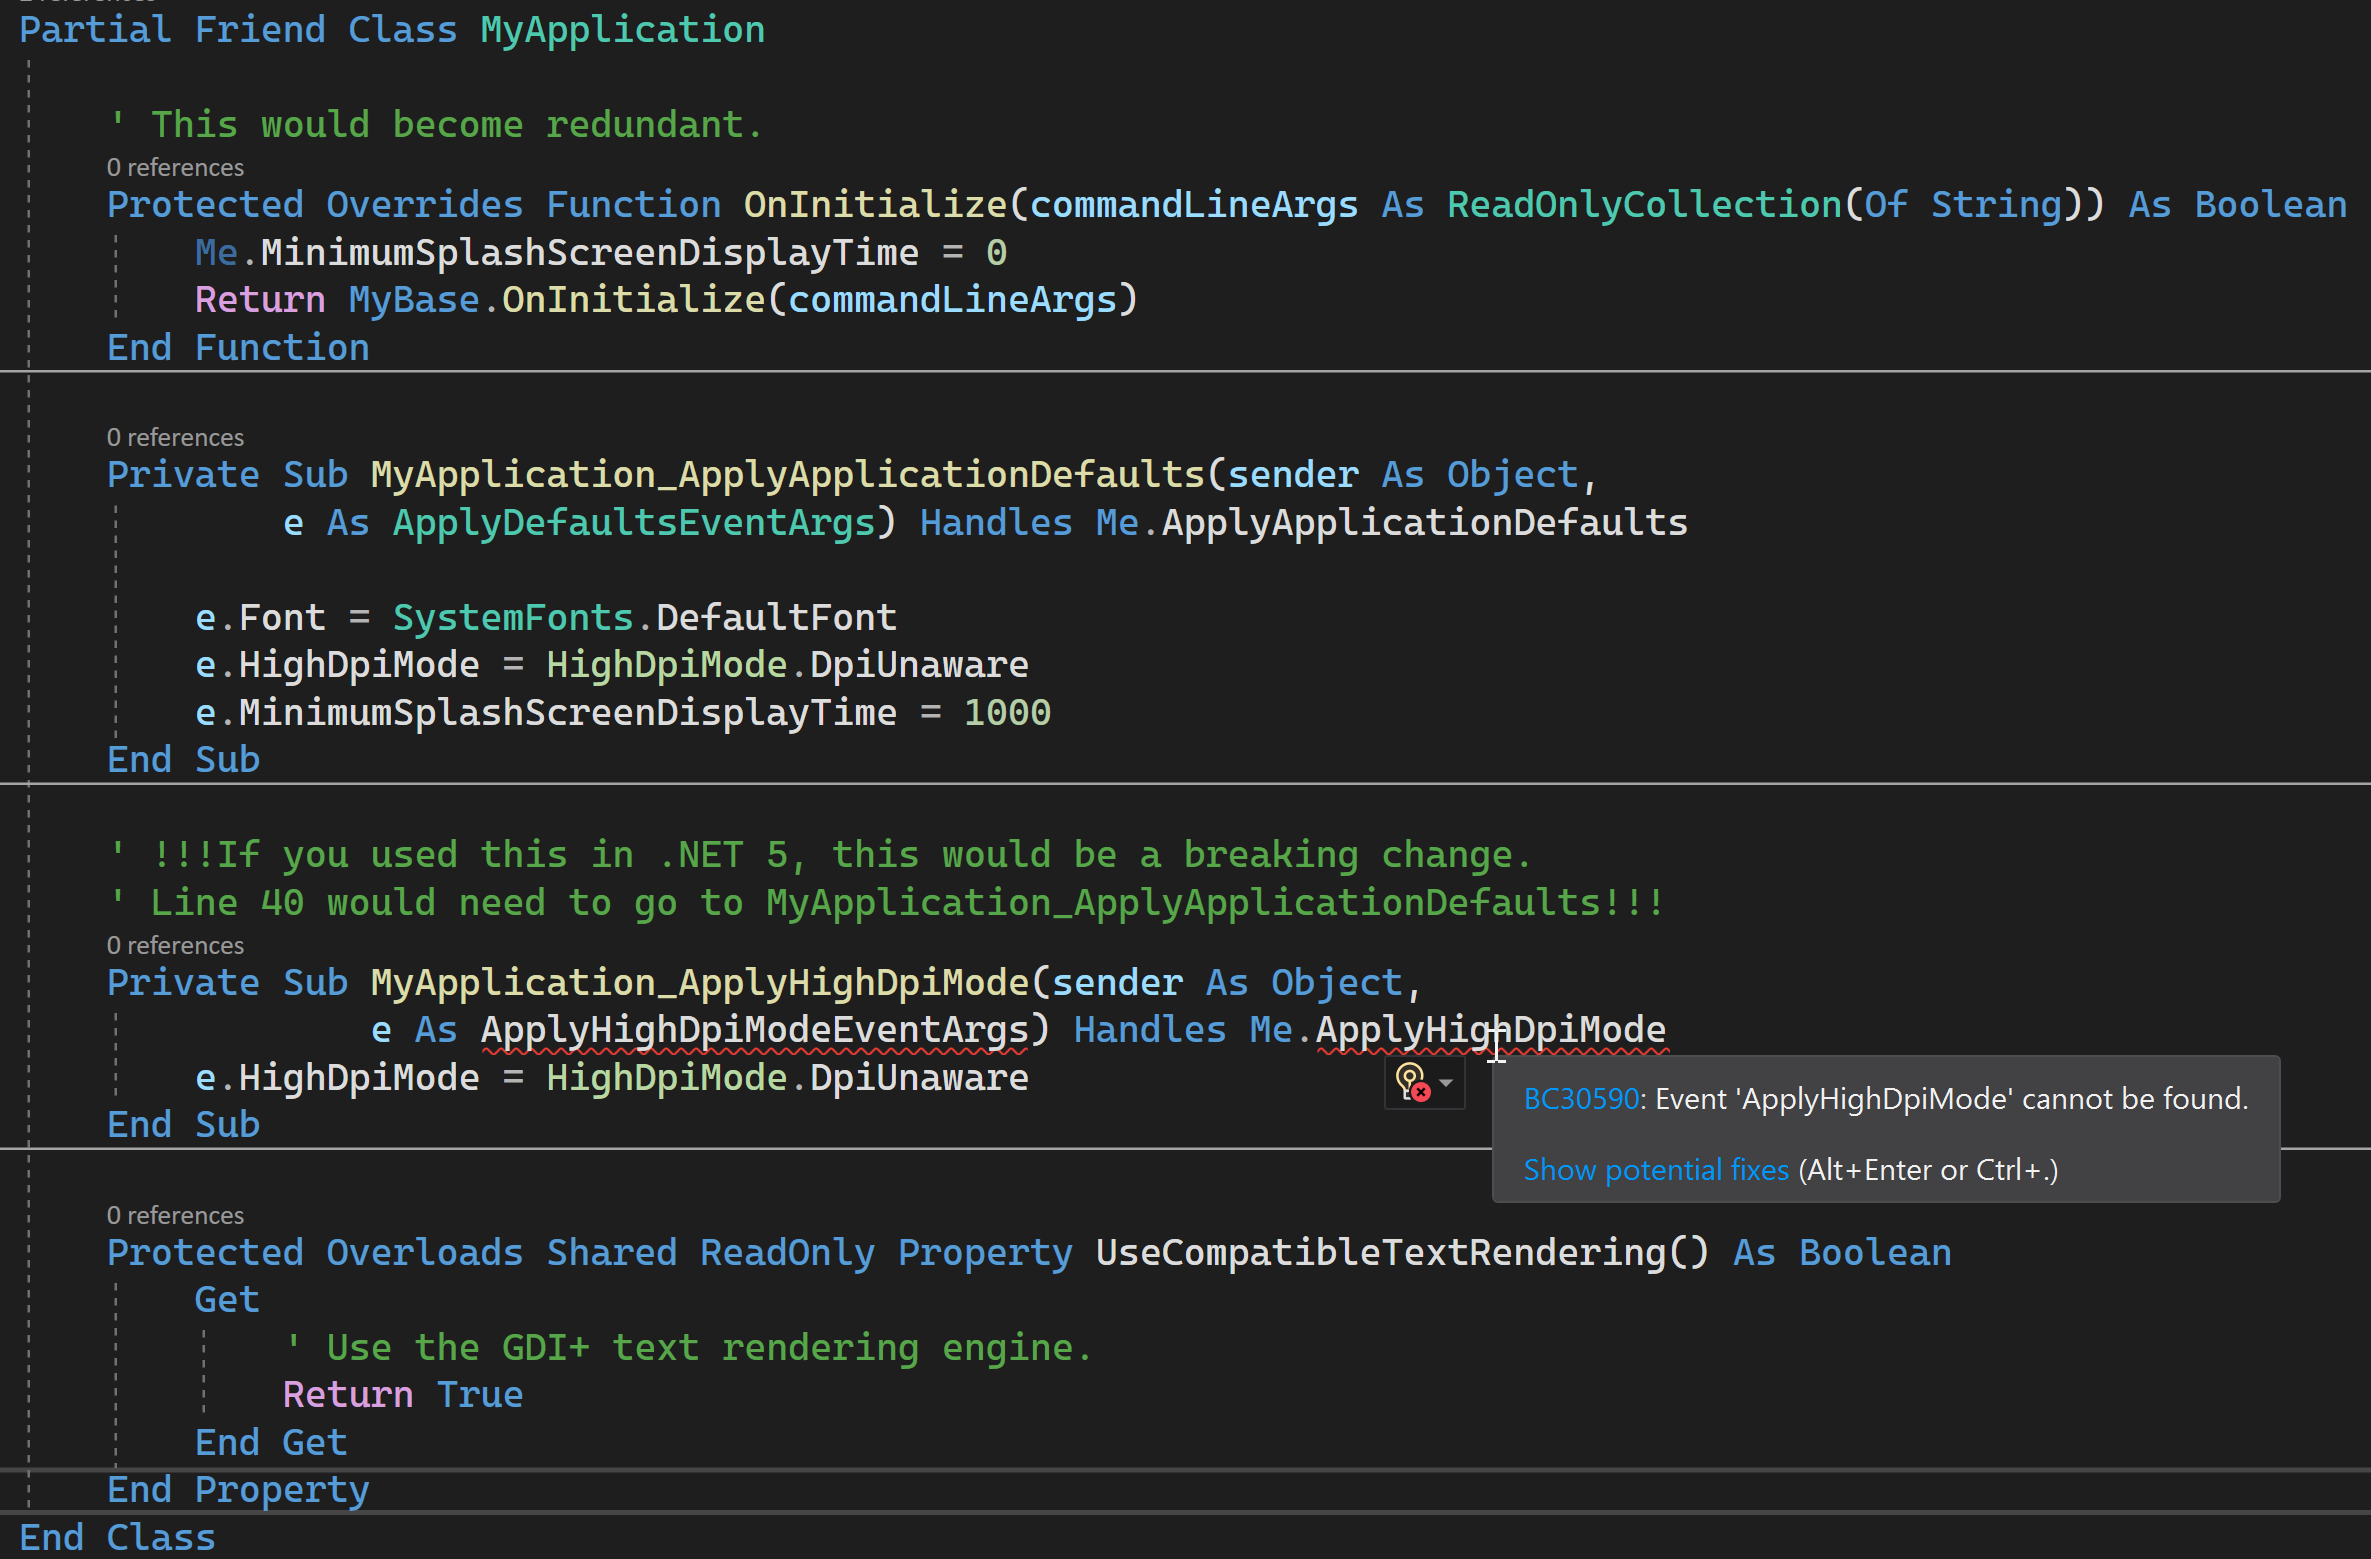2371x1559 pixels.
Task: Click Show potential fixes in the tooltip
Action: tap(1654, 1169)
